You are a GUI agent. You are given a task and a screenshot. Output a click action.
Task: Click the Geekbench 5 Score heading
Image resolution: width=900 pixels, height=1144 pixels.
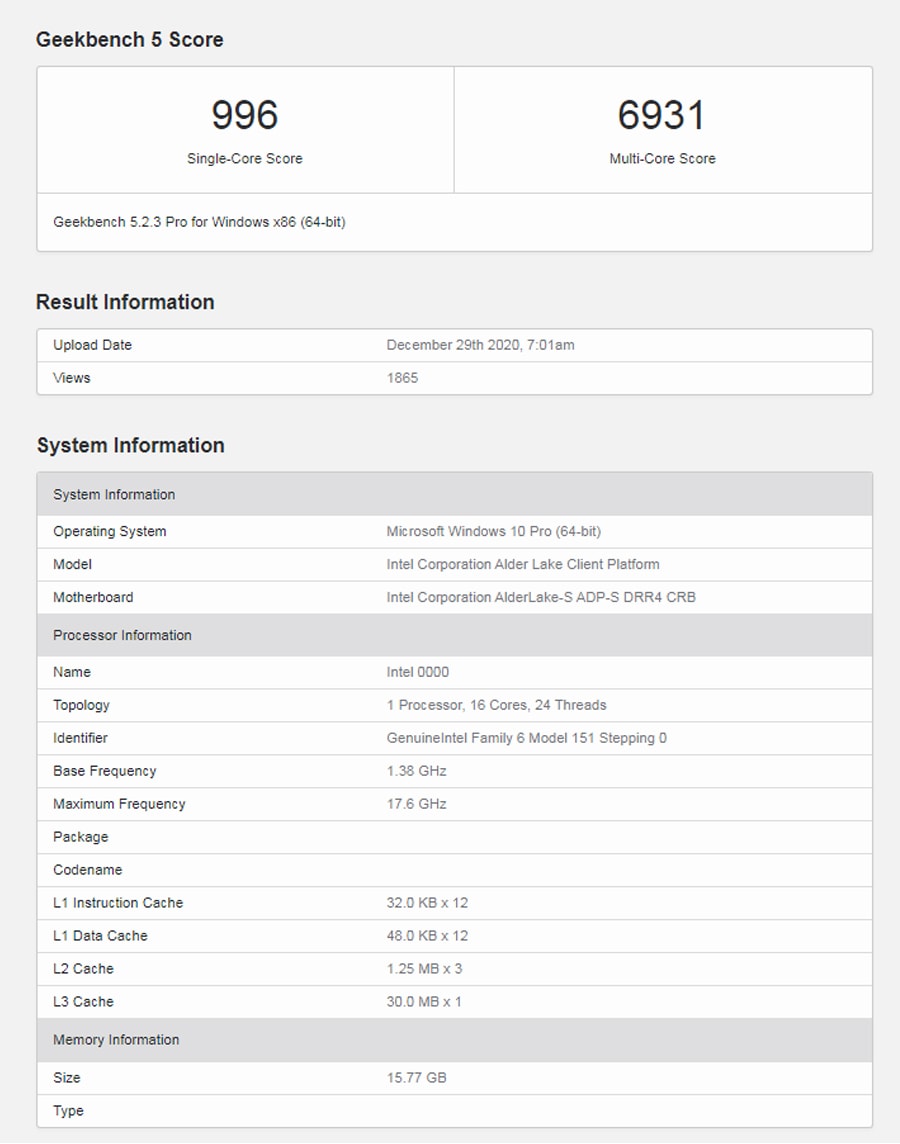(130, 40)
